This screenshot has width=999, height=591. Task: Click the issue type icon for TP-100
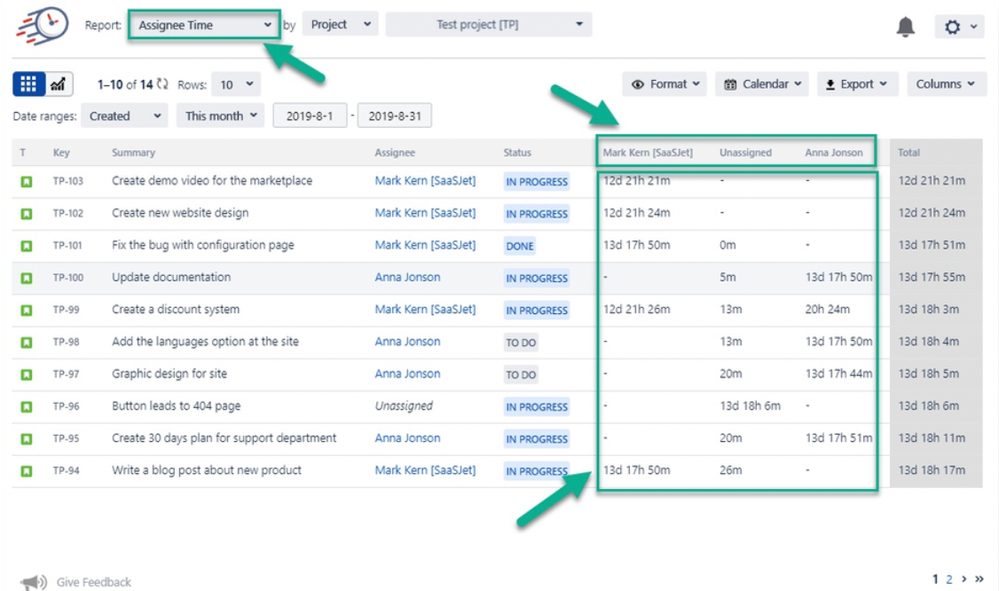26,278
